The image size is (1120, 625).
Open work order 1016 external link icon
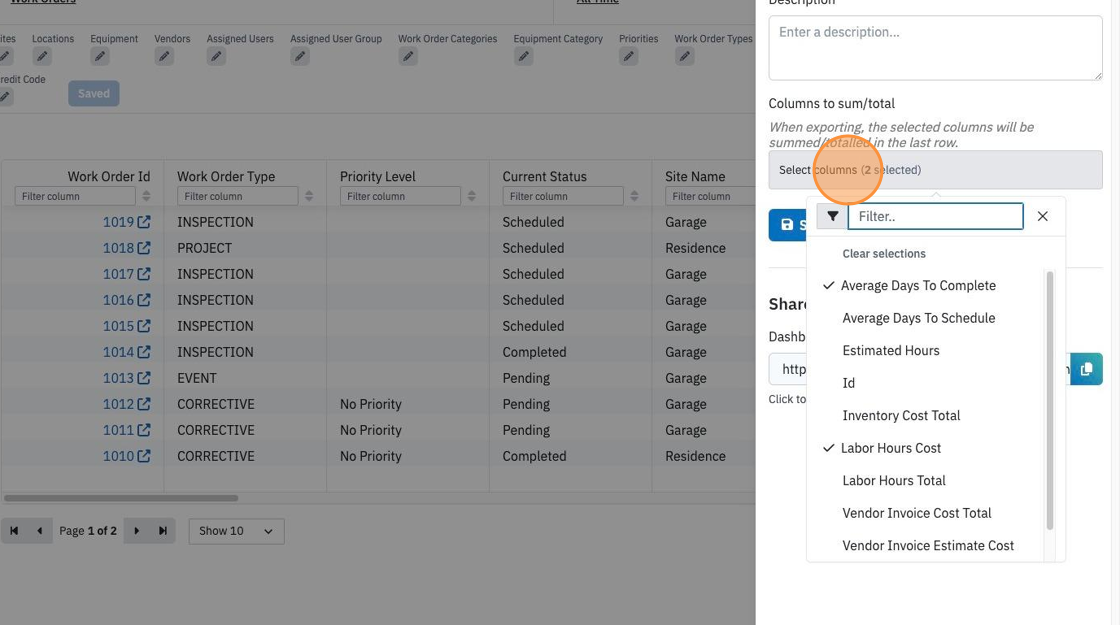(x=144, y=300)
